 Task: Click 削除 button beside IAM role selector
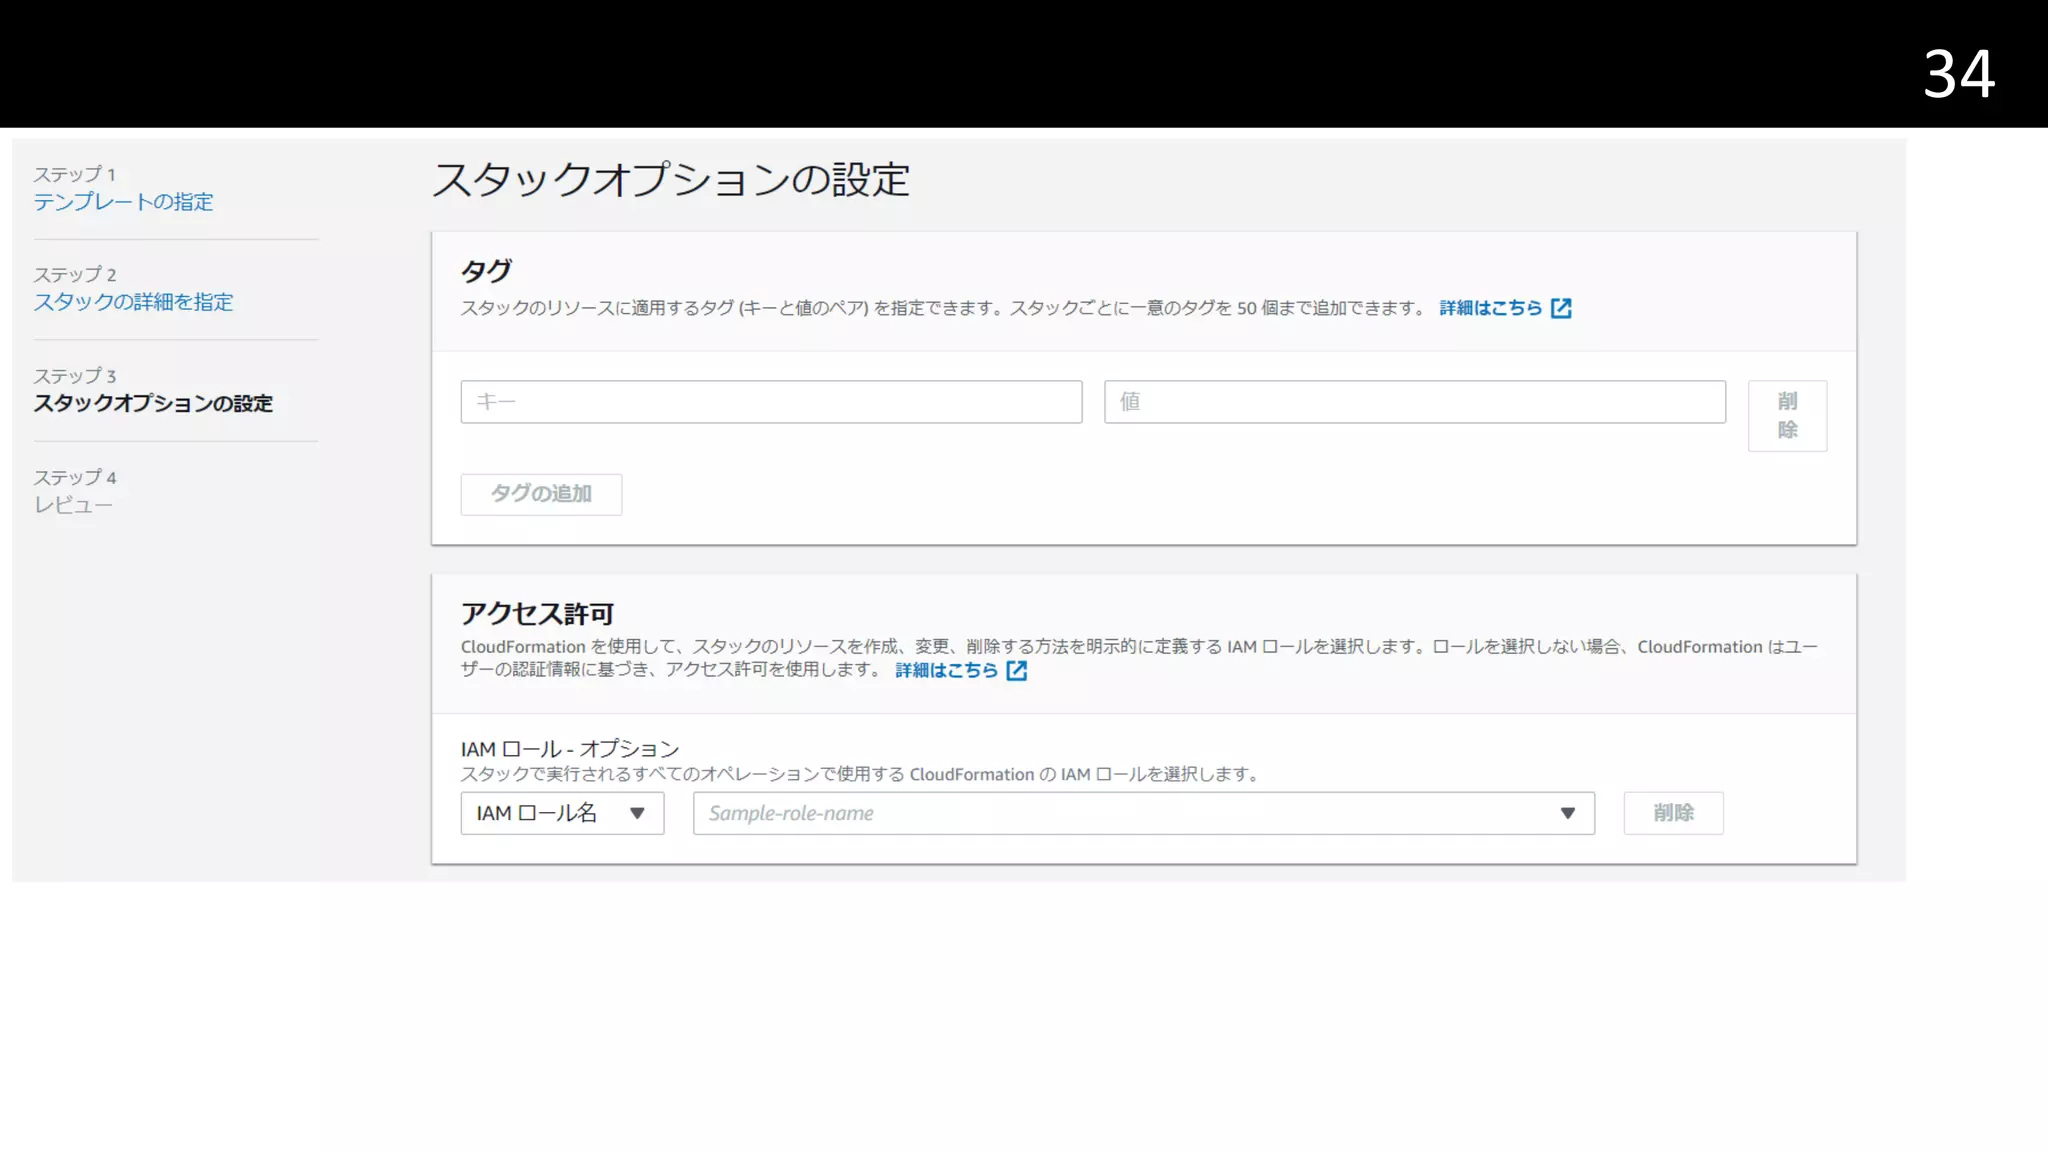(1673, 813)
